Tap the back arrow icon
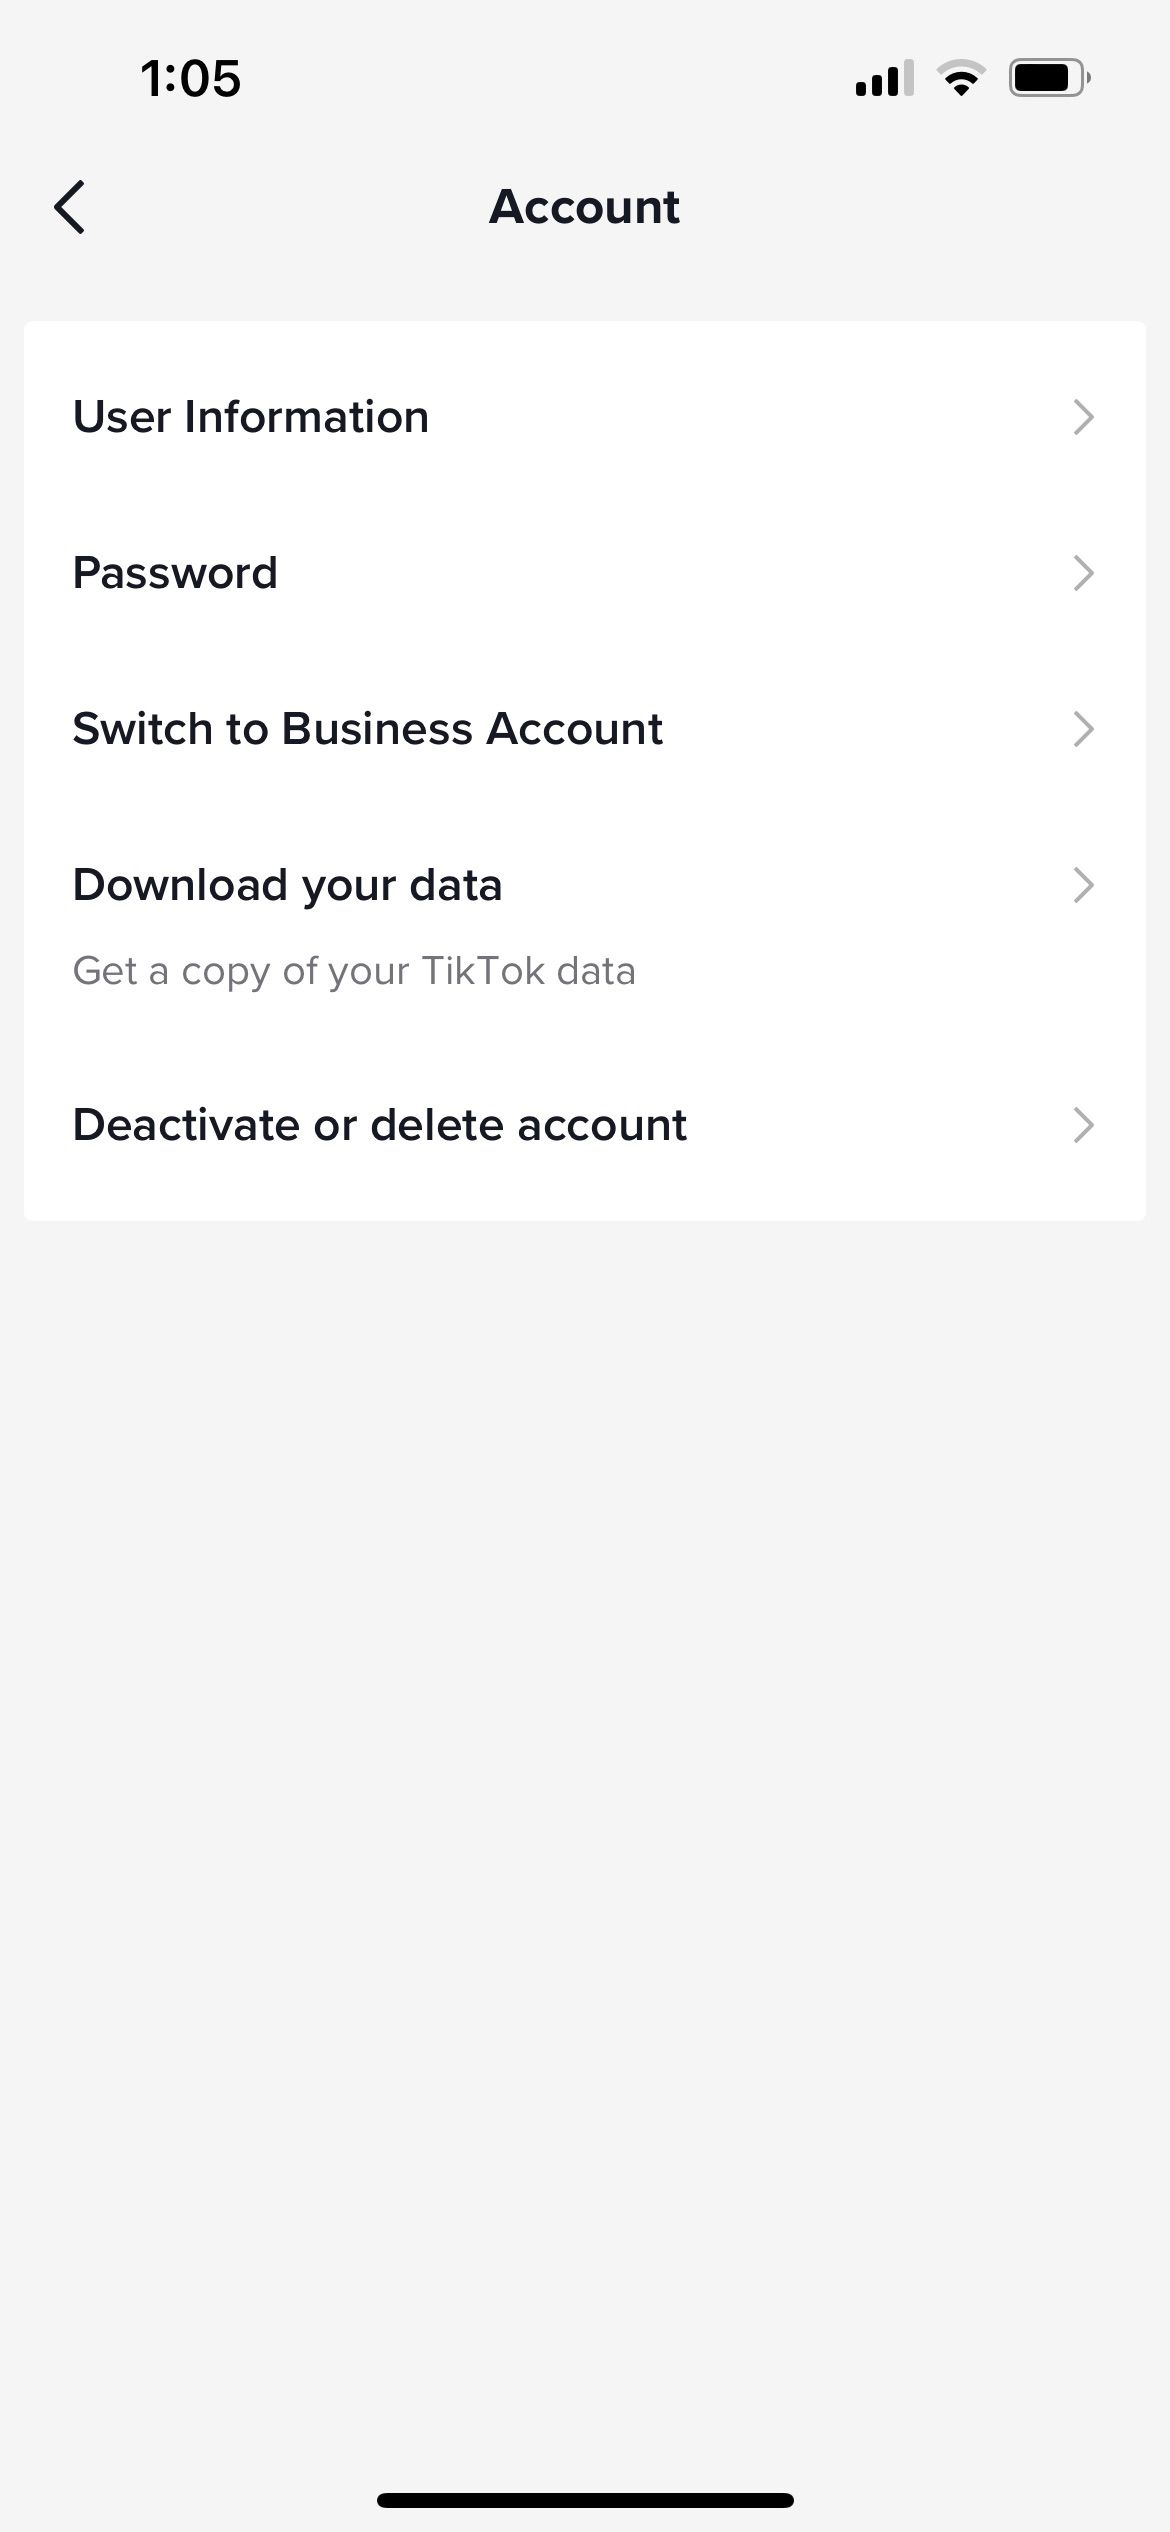This screenshot has width=1170, height=2532. tap(70, 207)
